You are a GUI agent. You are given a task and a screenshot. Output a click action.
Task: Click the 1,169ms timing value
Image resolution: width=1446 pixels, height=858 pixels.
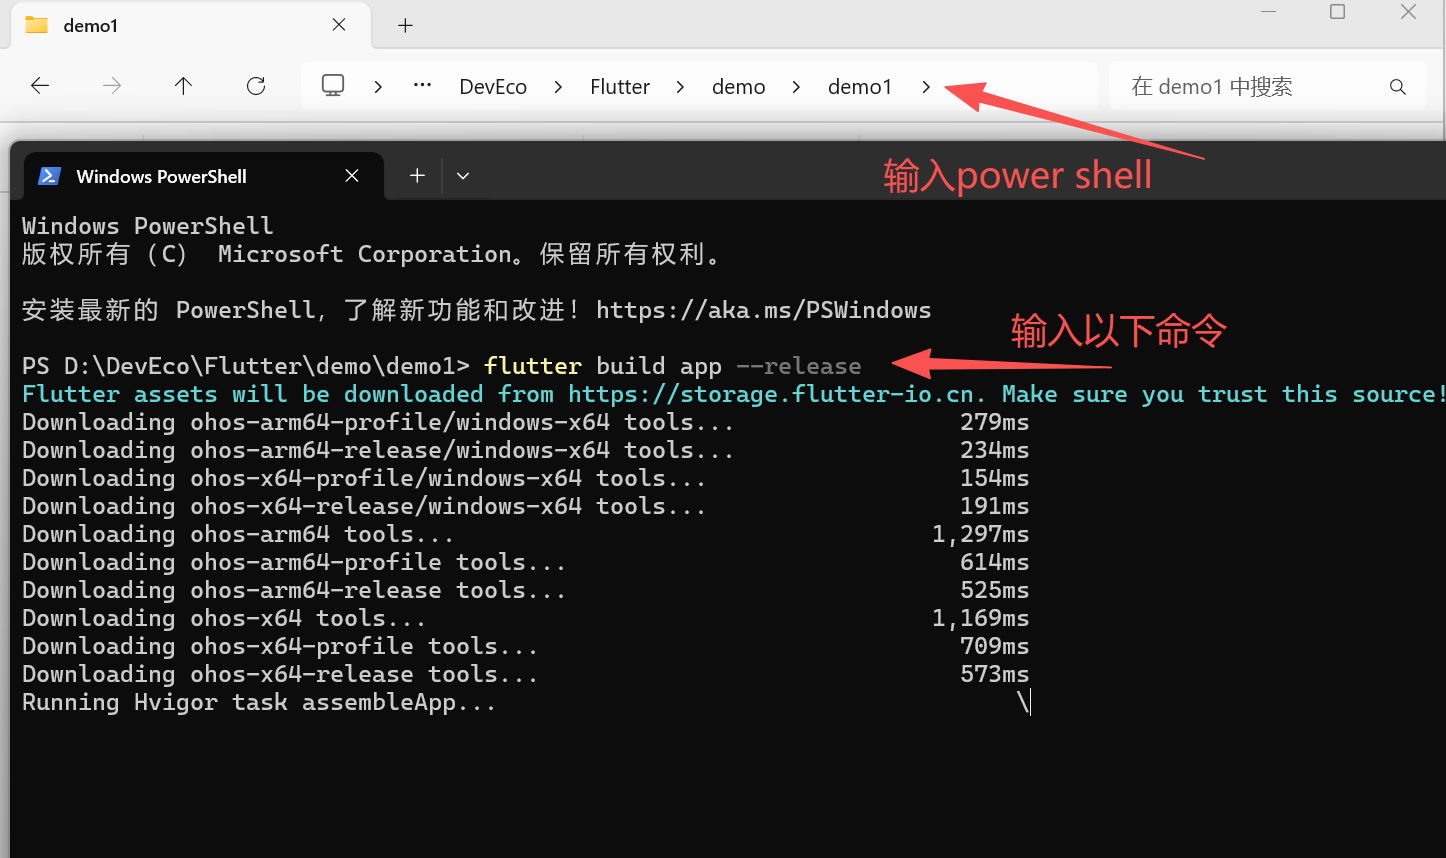pyautogui.click(x=980, y=618)
